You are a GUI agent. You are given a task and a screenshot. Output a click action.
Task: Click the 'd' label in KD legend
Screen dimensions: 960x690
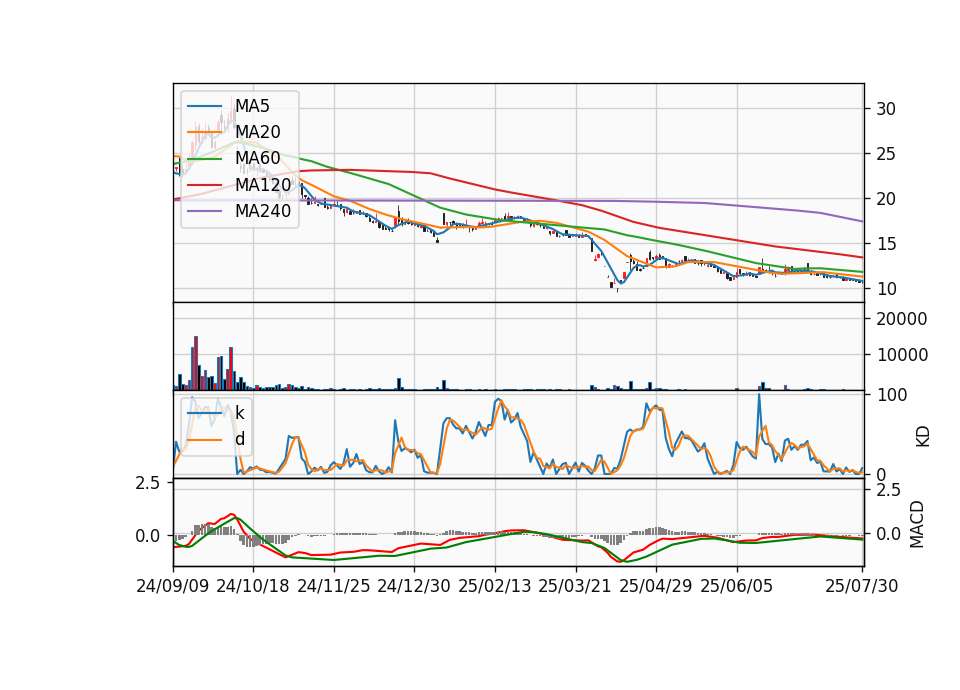[240, 439]
